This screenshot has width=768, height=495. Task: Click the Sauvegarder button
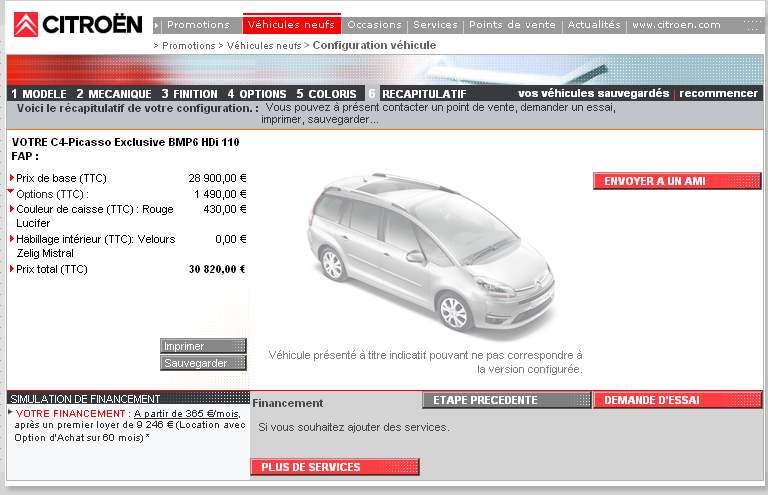coord(203,363)
